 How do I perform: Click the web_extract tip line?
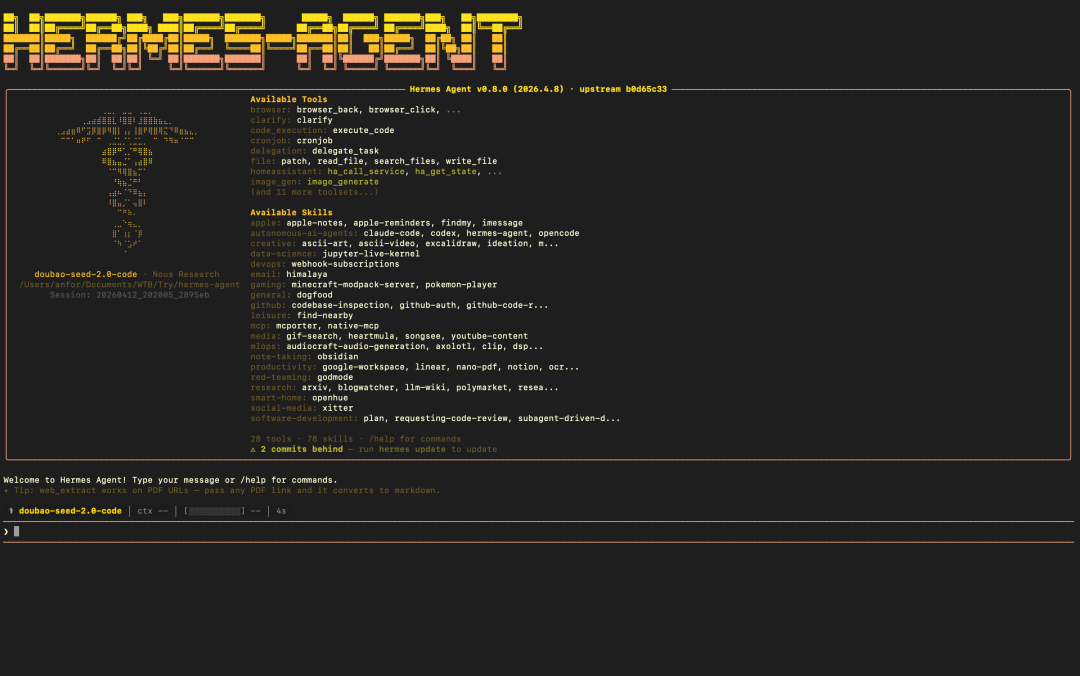(221, 491)
